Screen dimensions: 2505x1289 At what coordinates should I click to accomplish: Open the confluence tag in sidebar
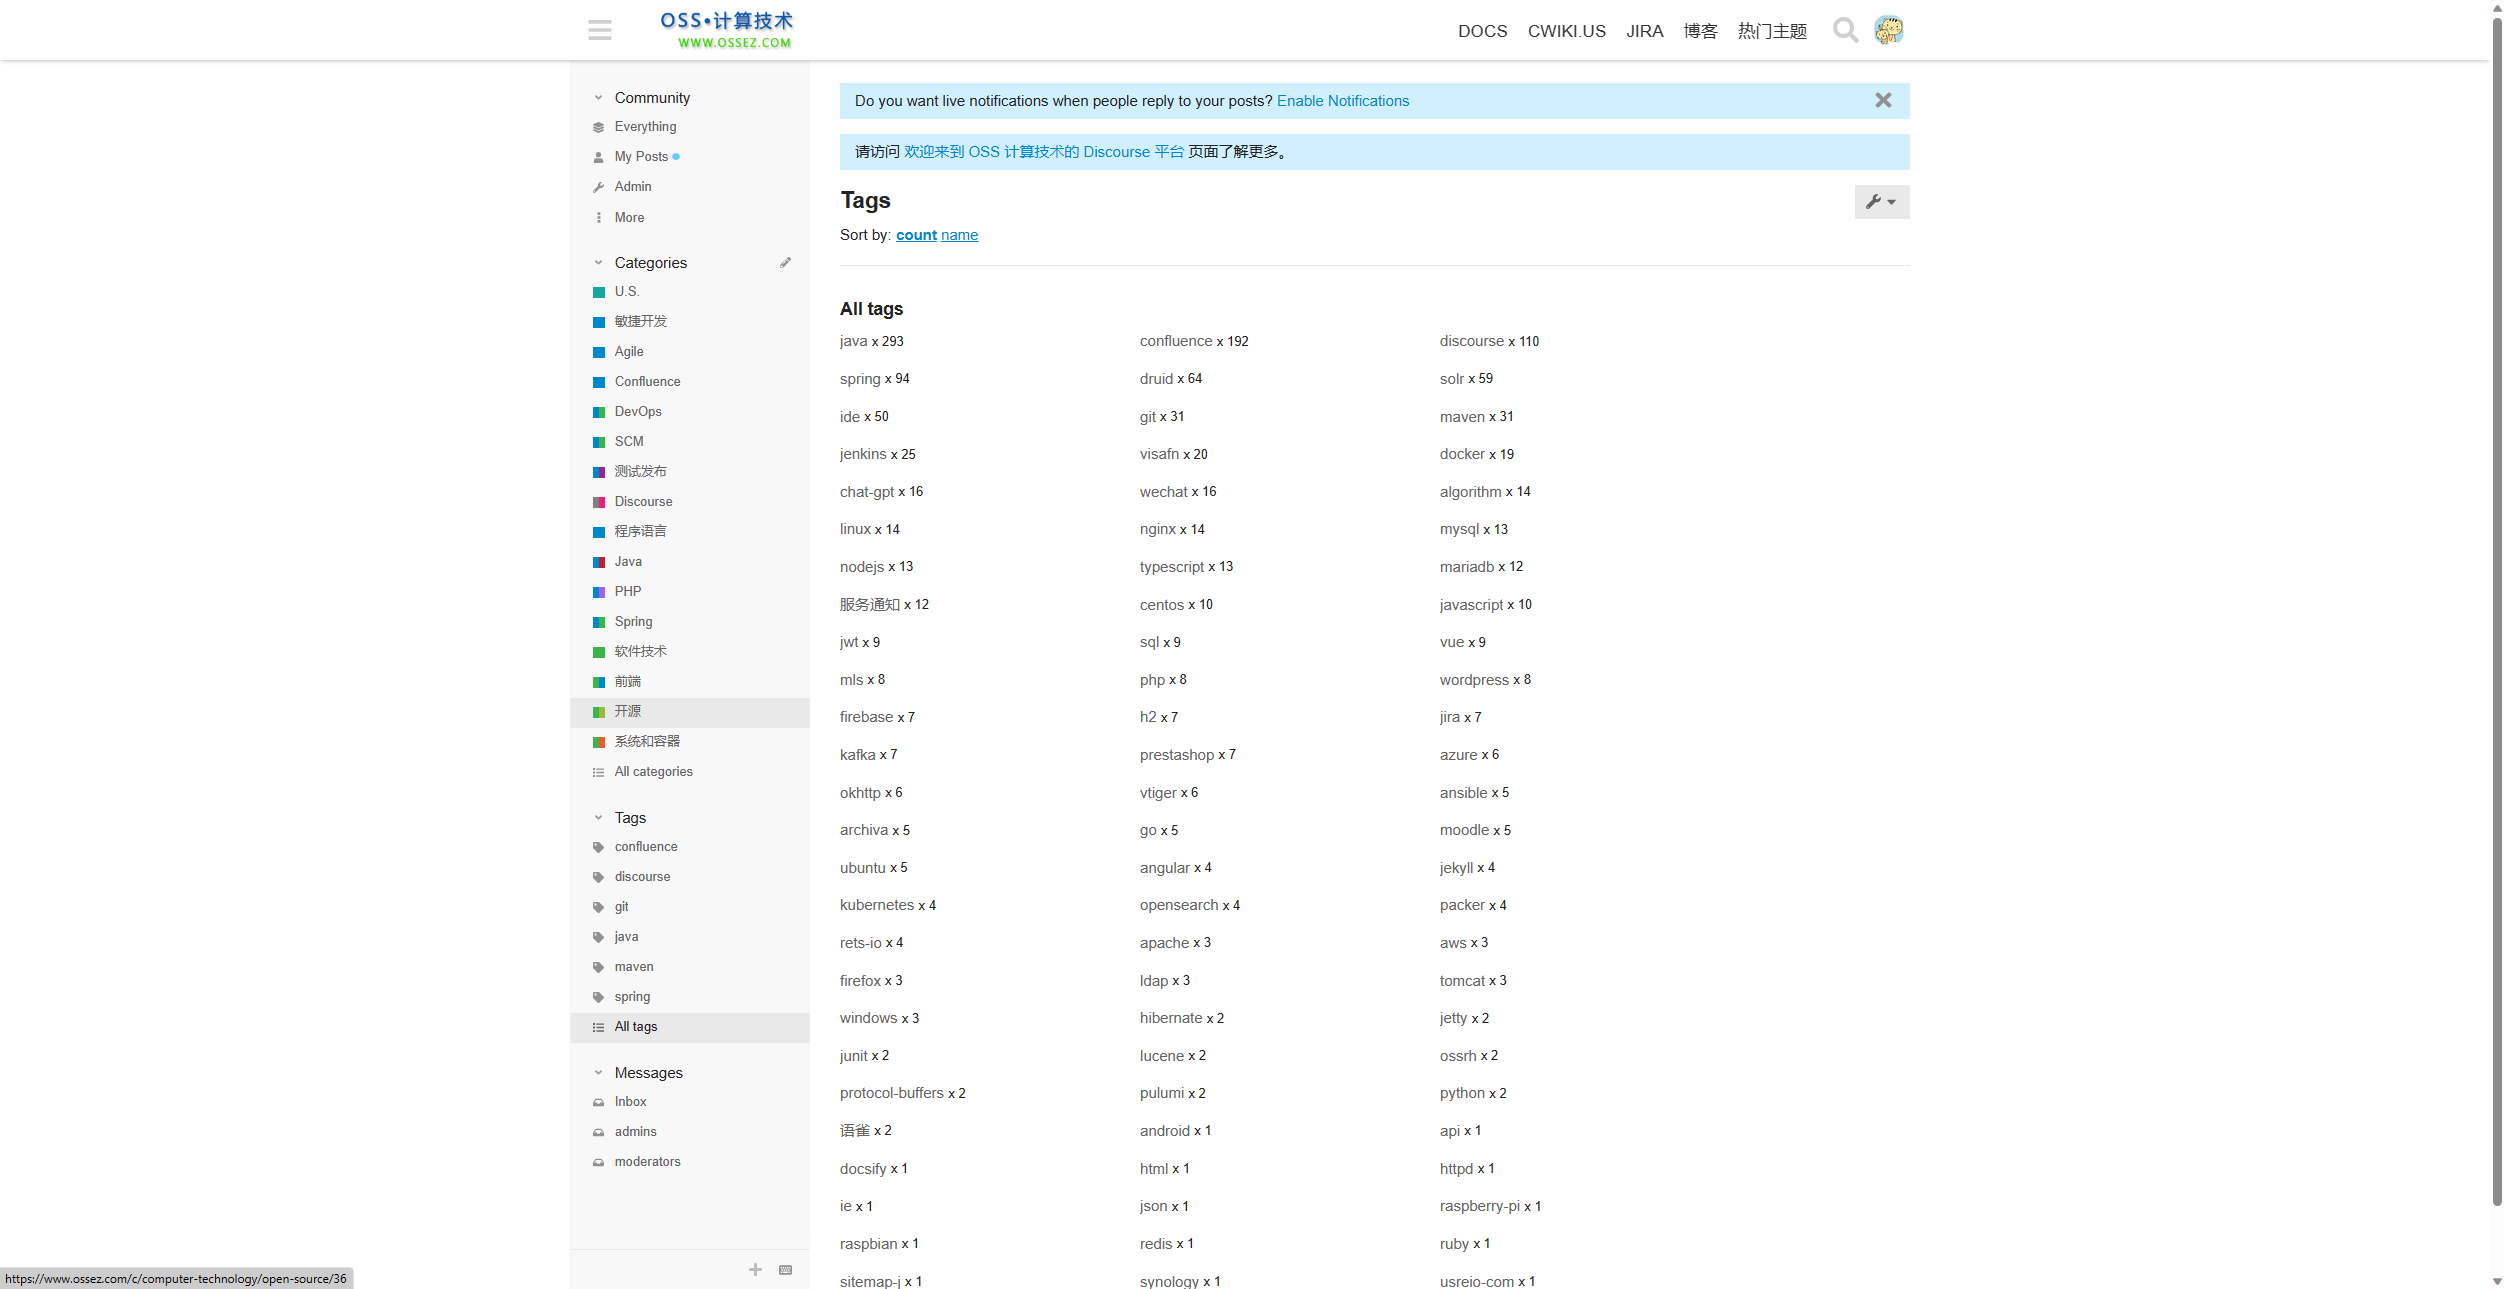pos(645,846)
